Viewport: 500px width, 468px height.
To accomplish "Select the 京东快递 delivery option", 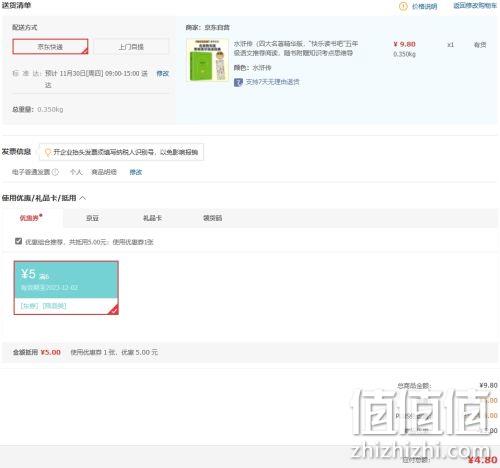I will (x=50, y=47).
